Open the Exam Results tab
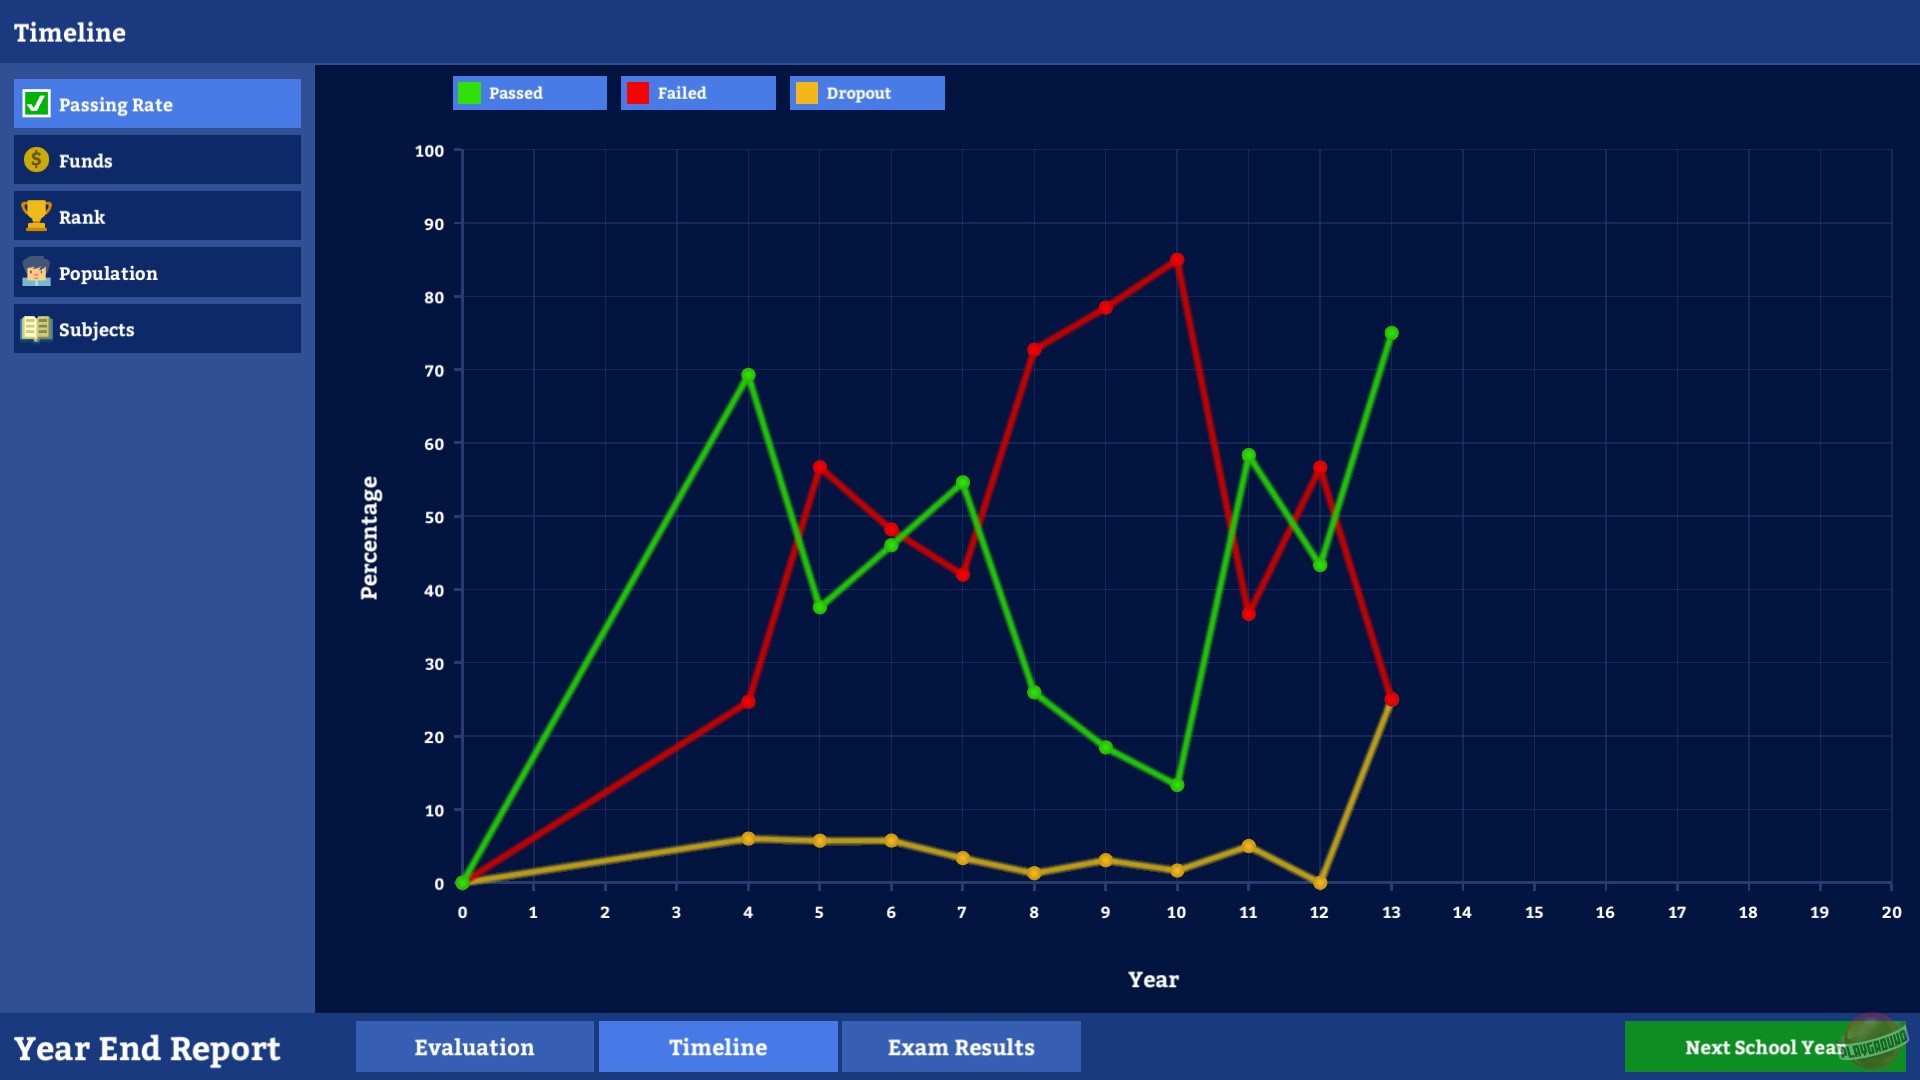This screenshot has height=1080, width=1920. tap(961, 1047)
